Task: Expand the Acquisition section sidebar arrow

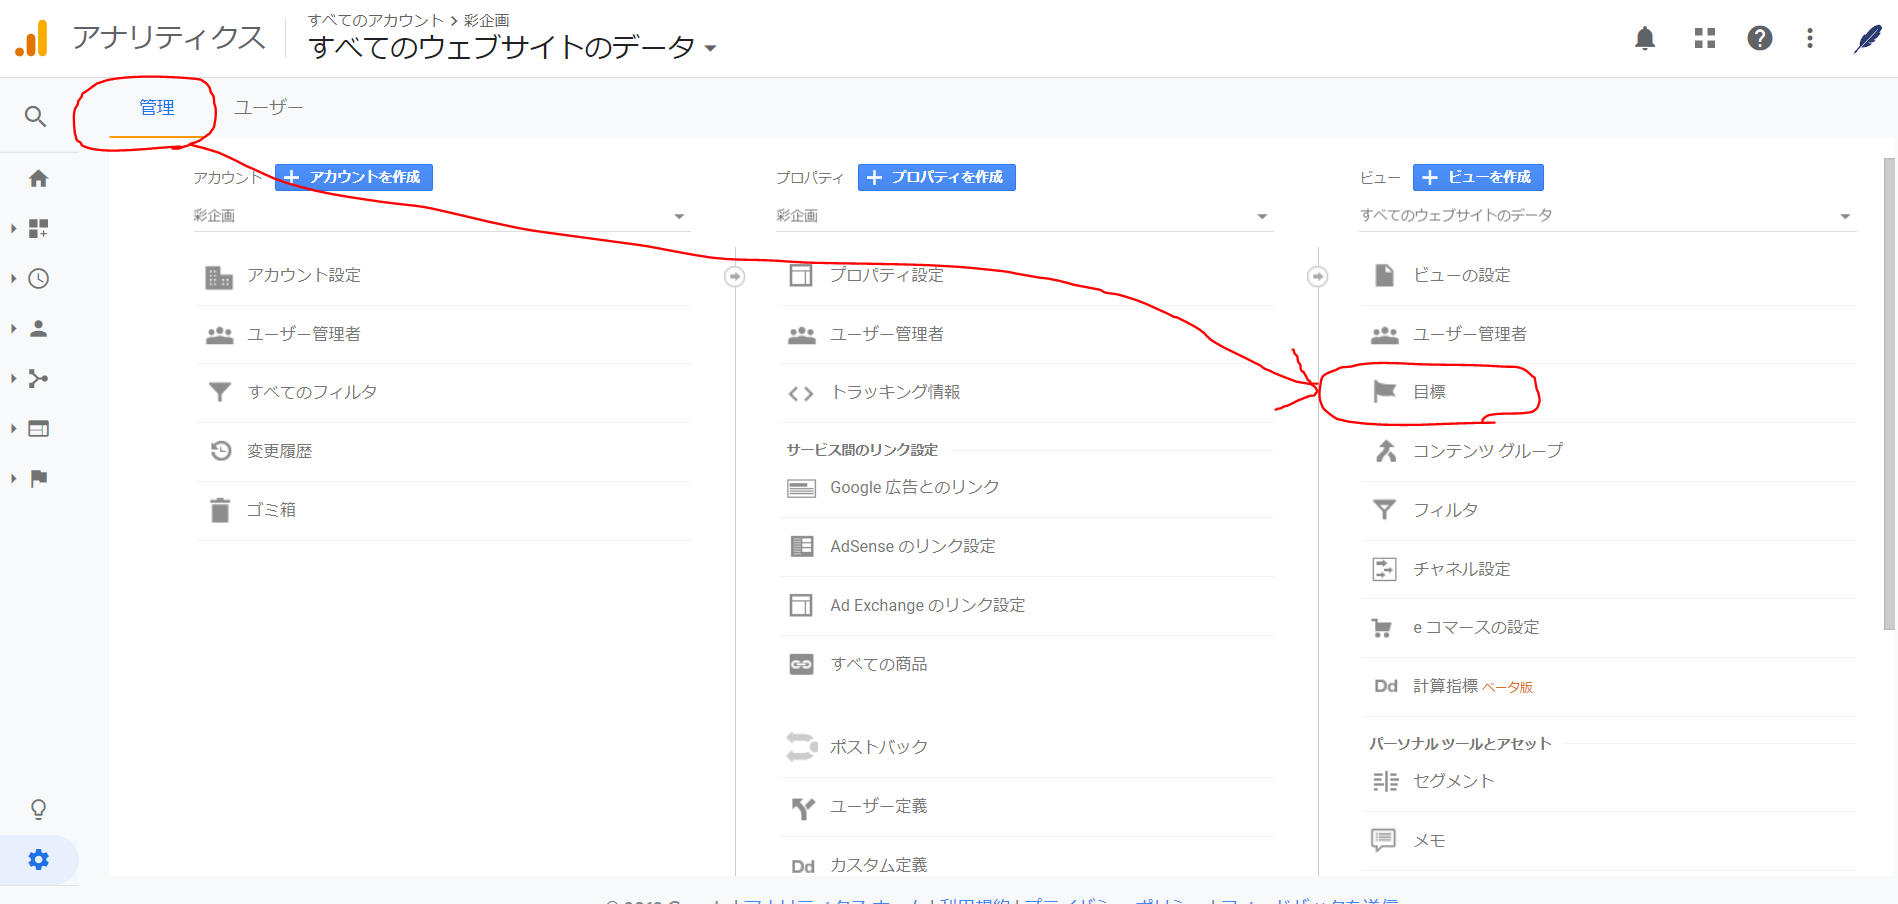Action: click(x=13, y=378)
